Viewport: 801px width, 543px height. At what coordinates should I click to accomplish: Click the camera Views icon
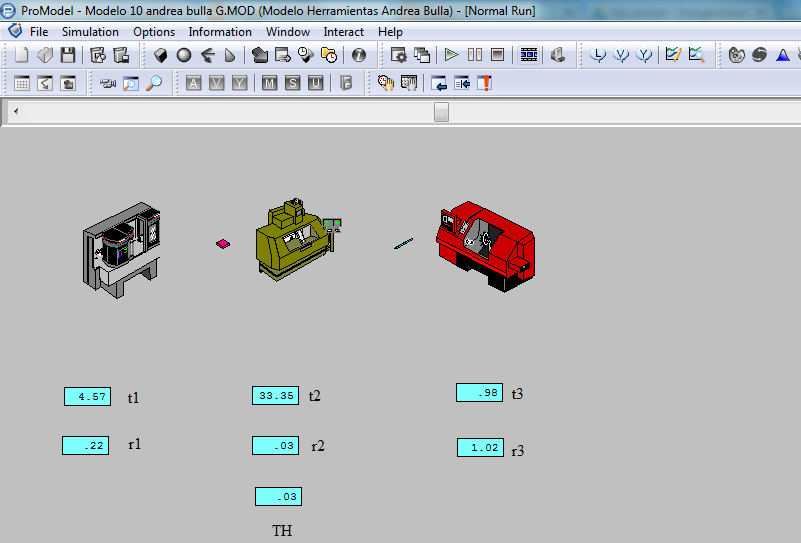point(107,83)
